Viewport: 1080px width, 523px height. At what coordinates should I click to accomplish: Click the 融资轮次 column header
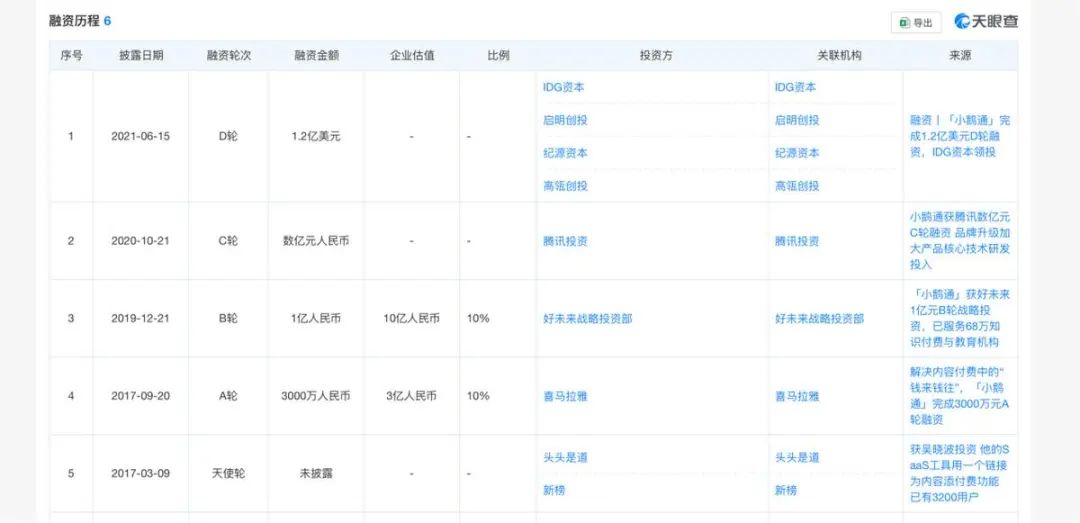229,56
